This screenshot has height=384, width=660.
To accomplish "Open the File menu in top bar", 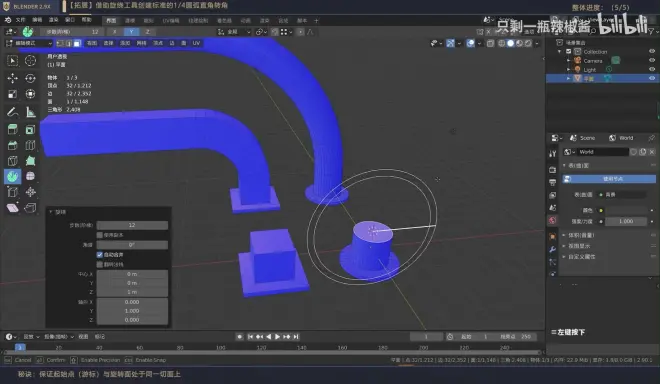I will 21,20.
